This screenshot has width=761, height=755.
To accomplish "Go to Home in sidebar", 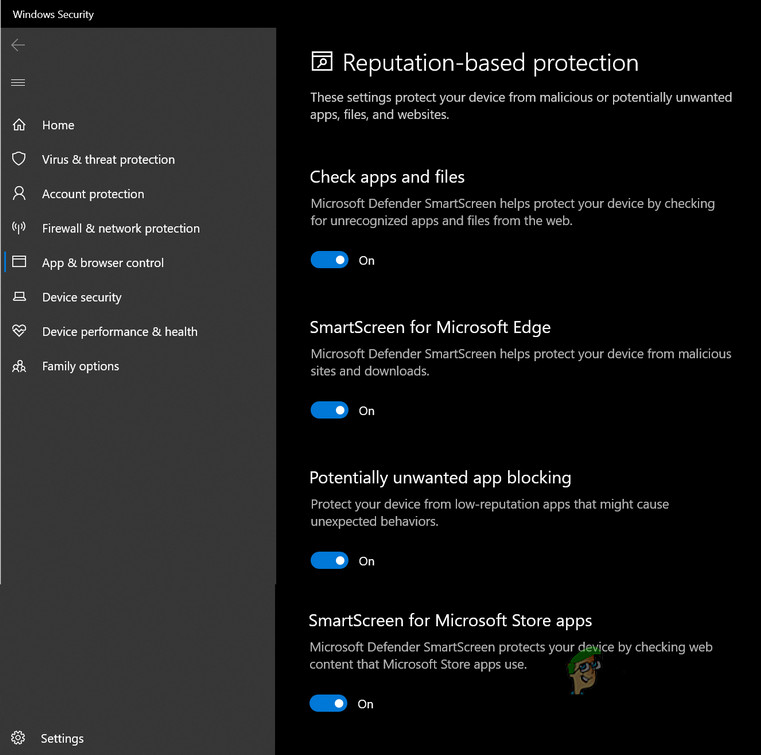I will (x=58, y=125).
